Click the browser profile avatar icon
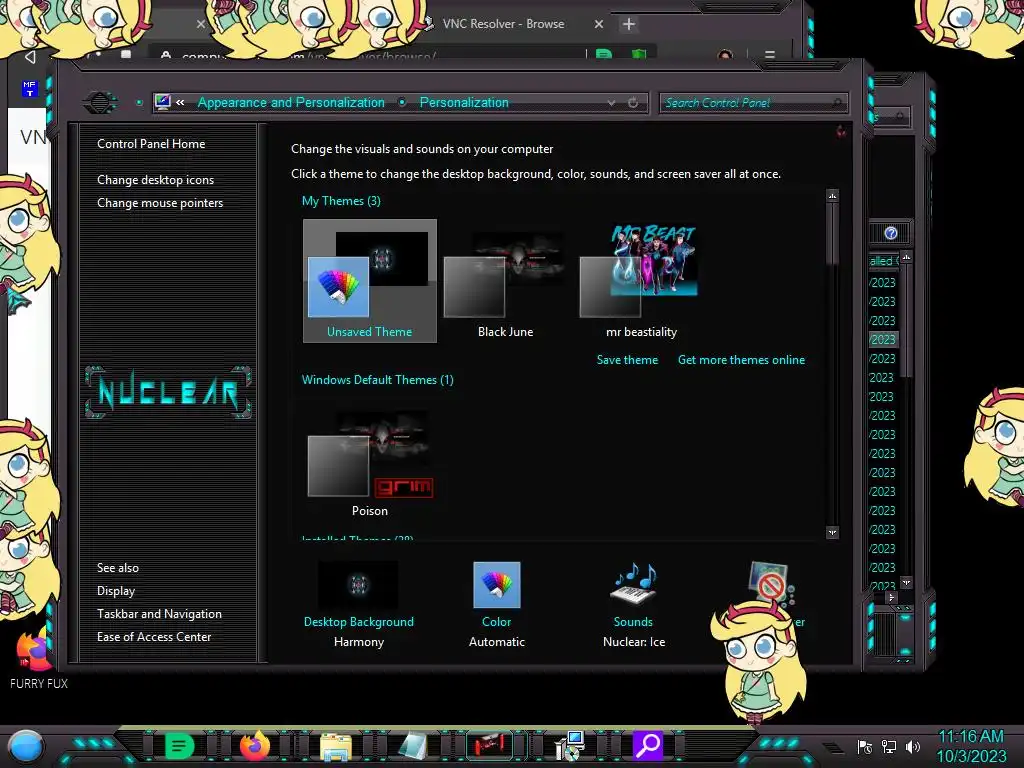The height and width of the screenshot is (768, 1024). (725, 55)
